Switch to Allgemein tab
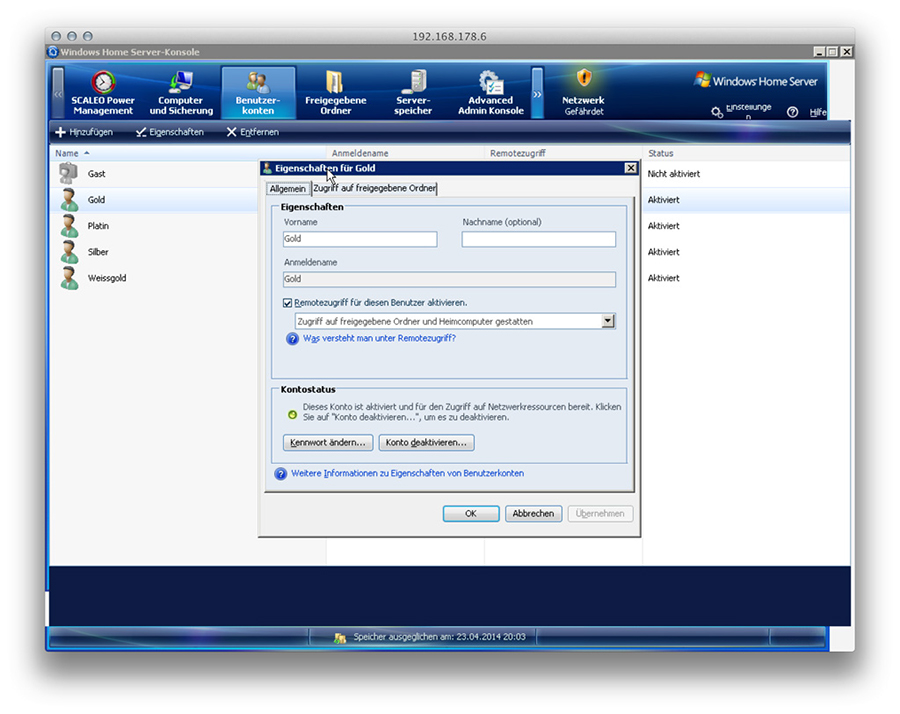Viewport: 900px width, 714px height. tap(288, 188)
